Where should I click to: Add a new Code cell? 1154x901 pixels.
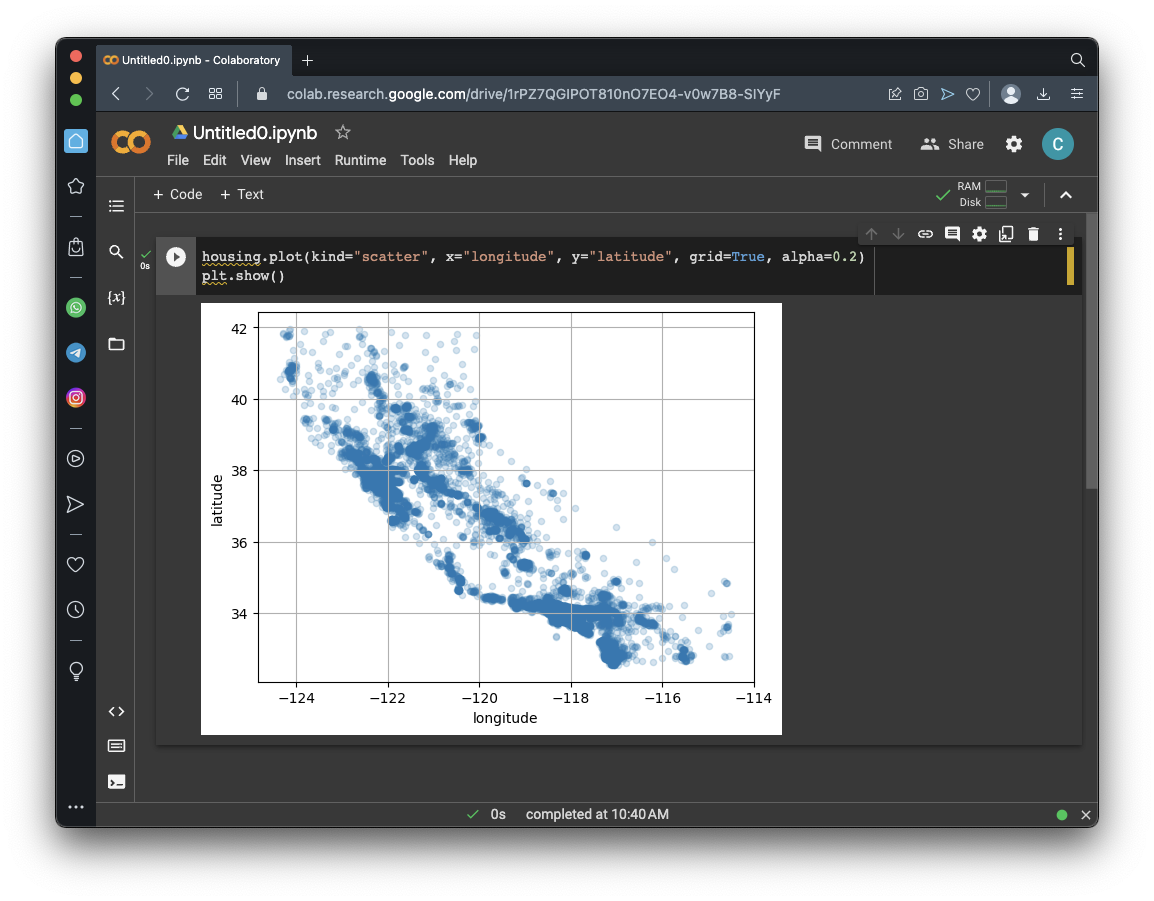point(177,194)
